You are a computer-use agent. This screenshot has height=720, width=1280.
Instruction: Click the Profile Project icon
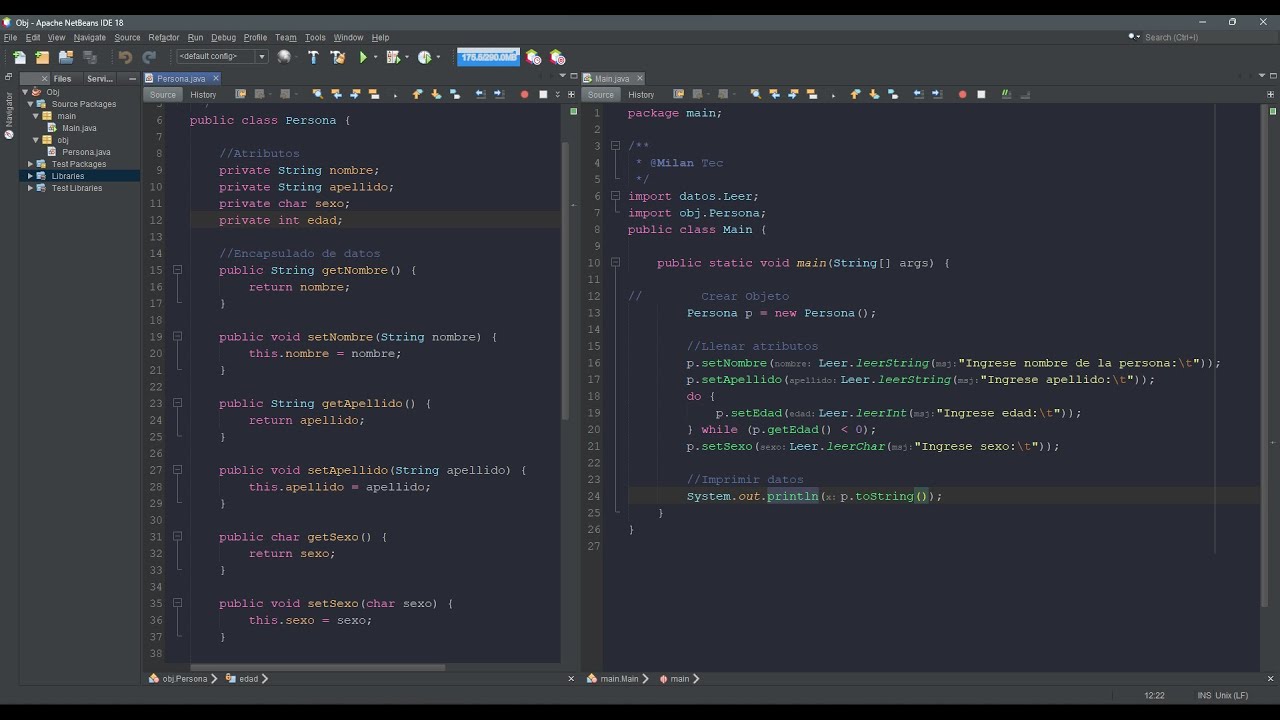tap(425, 57)
